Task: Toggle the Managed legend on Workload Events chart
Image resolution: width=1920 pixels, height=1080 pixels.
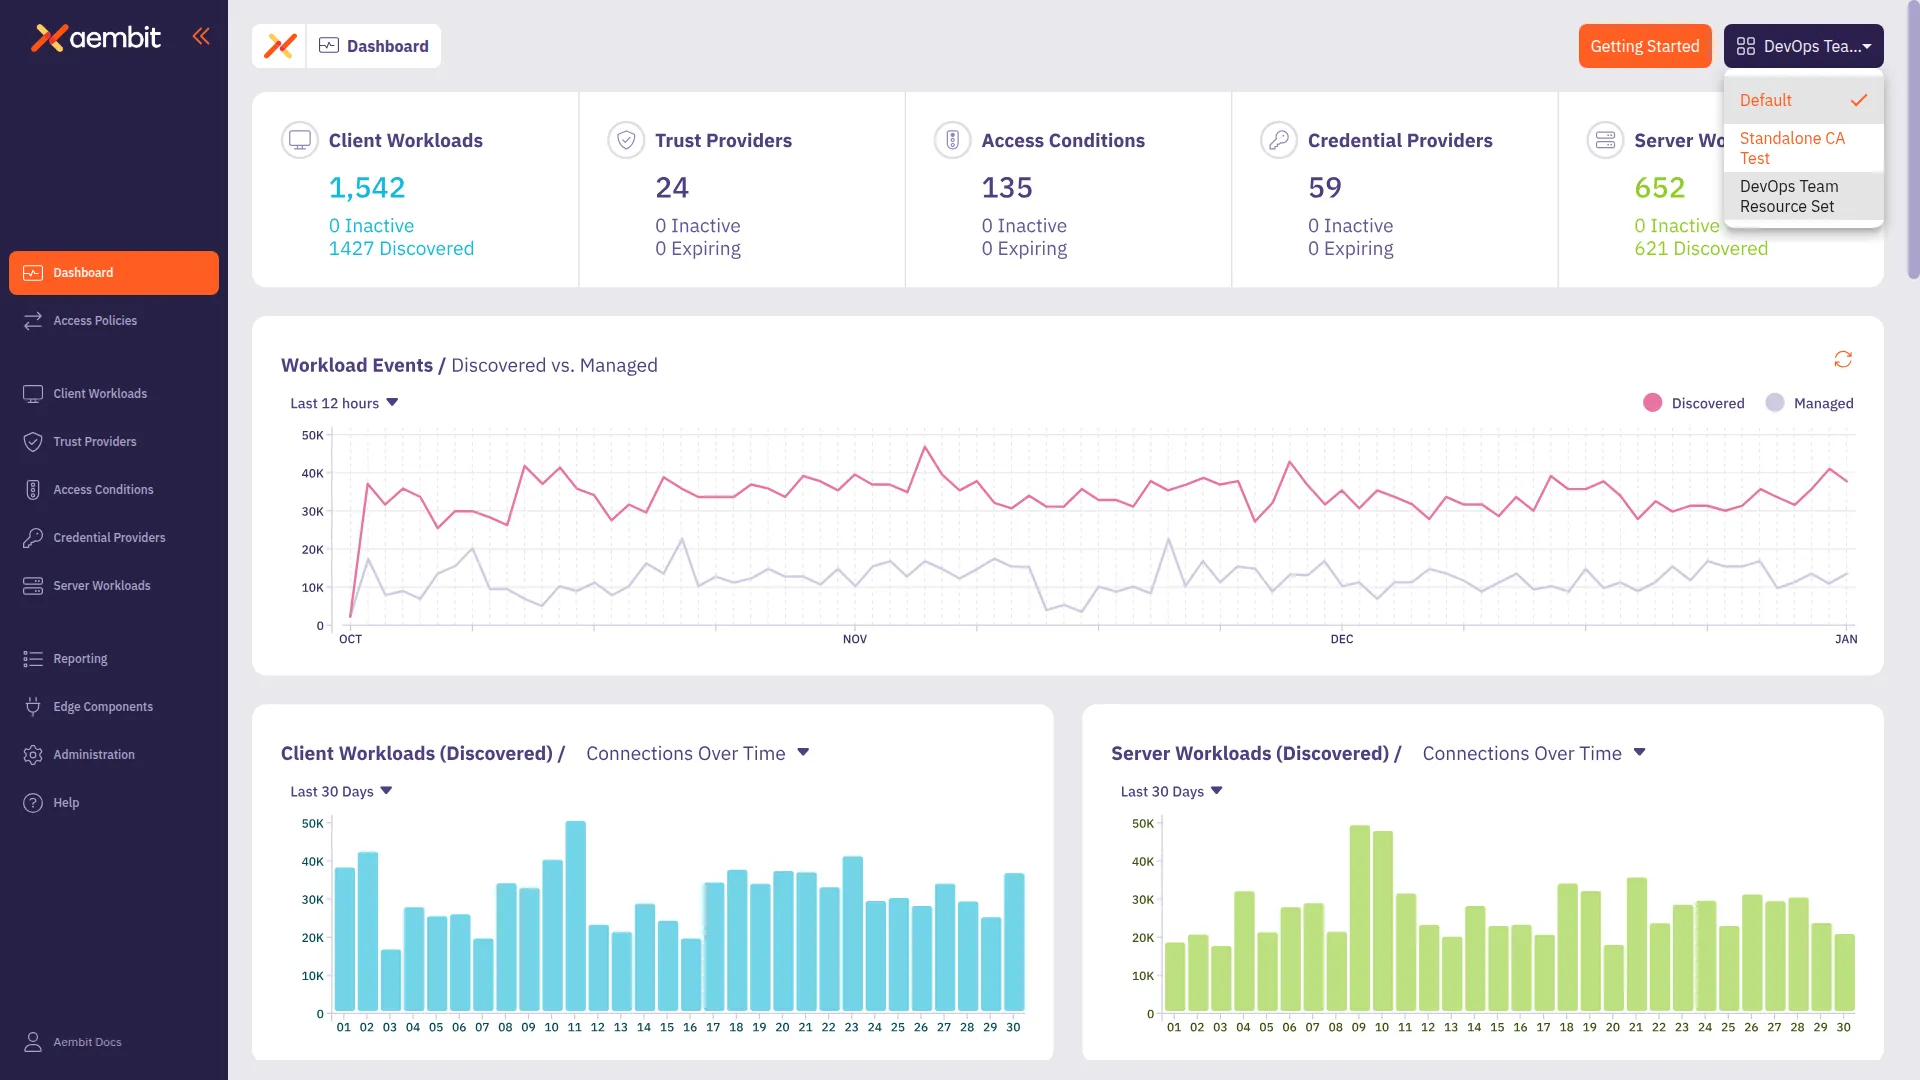Action: [1812, 403]
